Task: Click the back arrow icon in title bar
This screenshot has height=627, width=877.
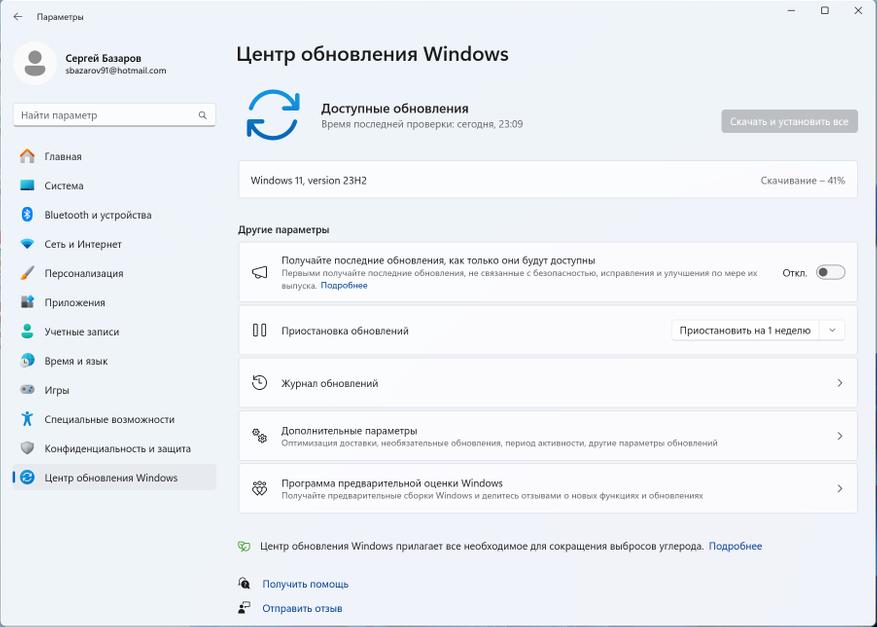Action: [x=18, y=17]
